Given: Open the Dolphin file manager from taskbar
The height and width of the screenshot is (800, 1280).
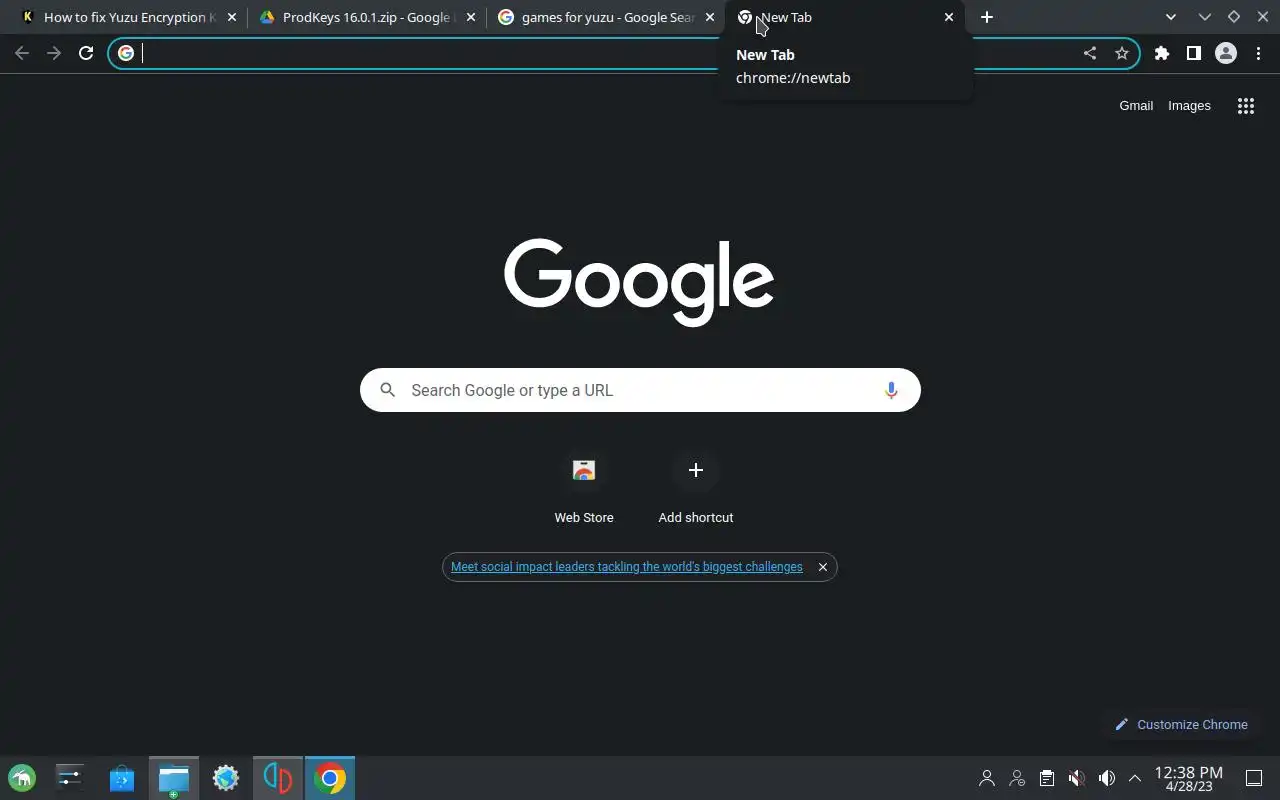Looking at the screenshot, I should coord(174,778).
